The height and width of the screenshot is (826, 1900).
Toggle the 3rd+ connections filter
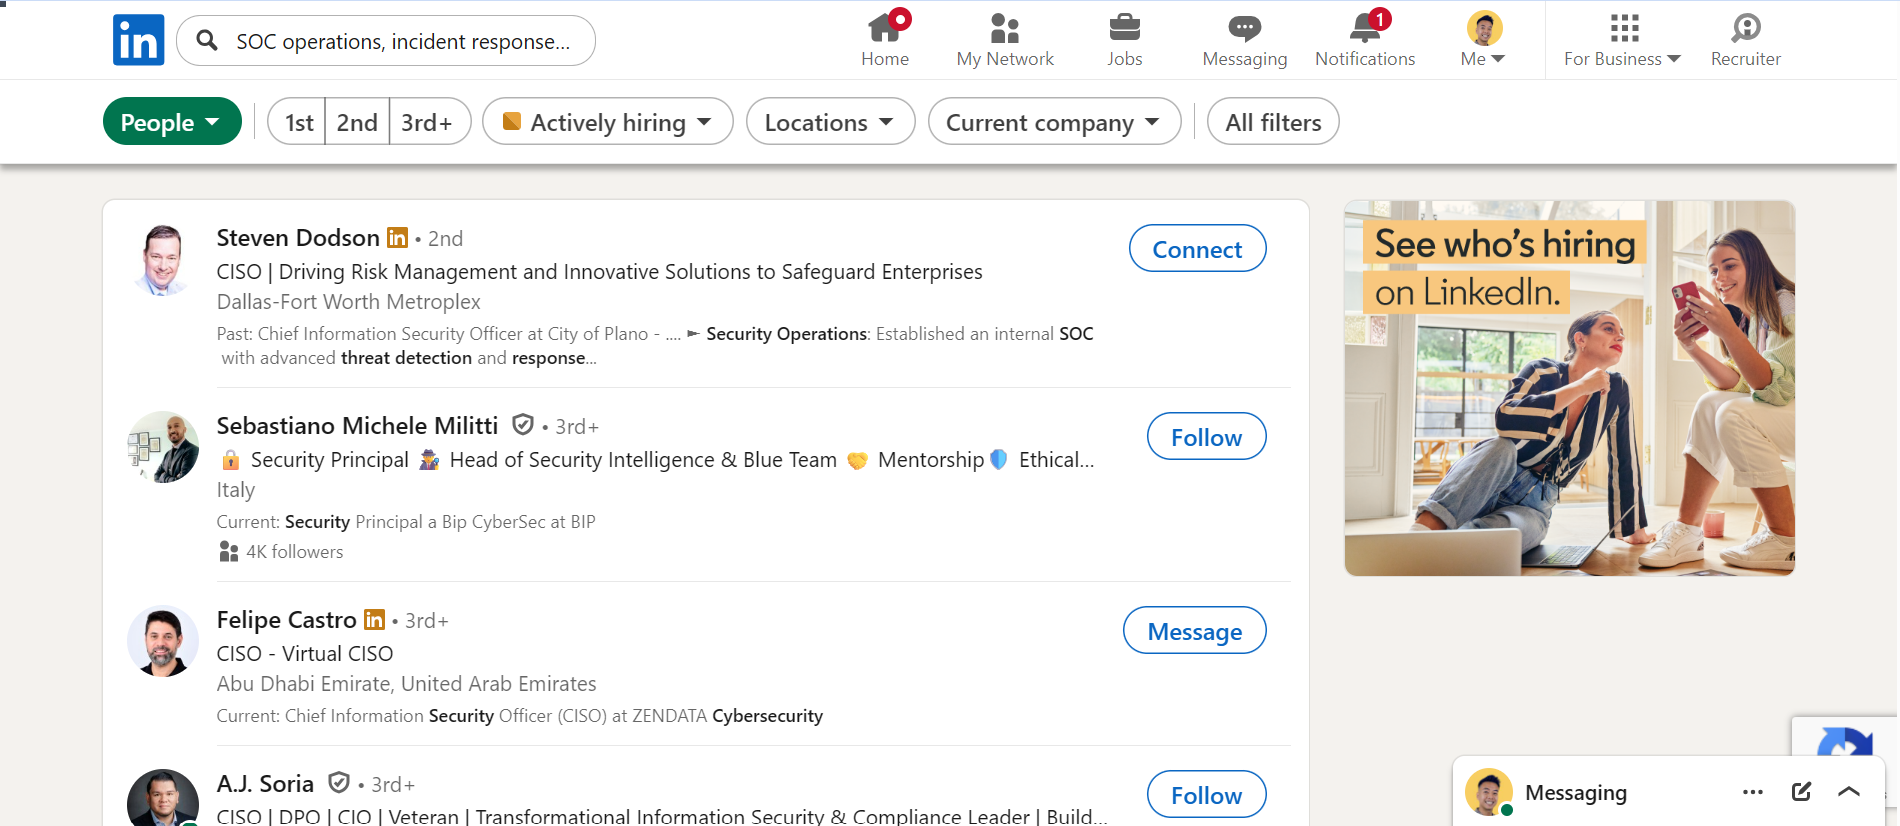tap(427, 122)
